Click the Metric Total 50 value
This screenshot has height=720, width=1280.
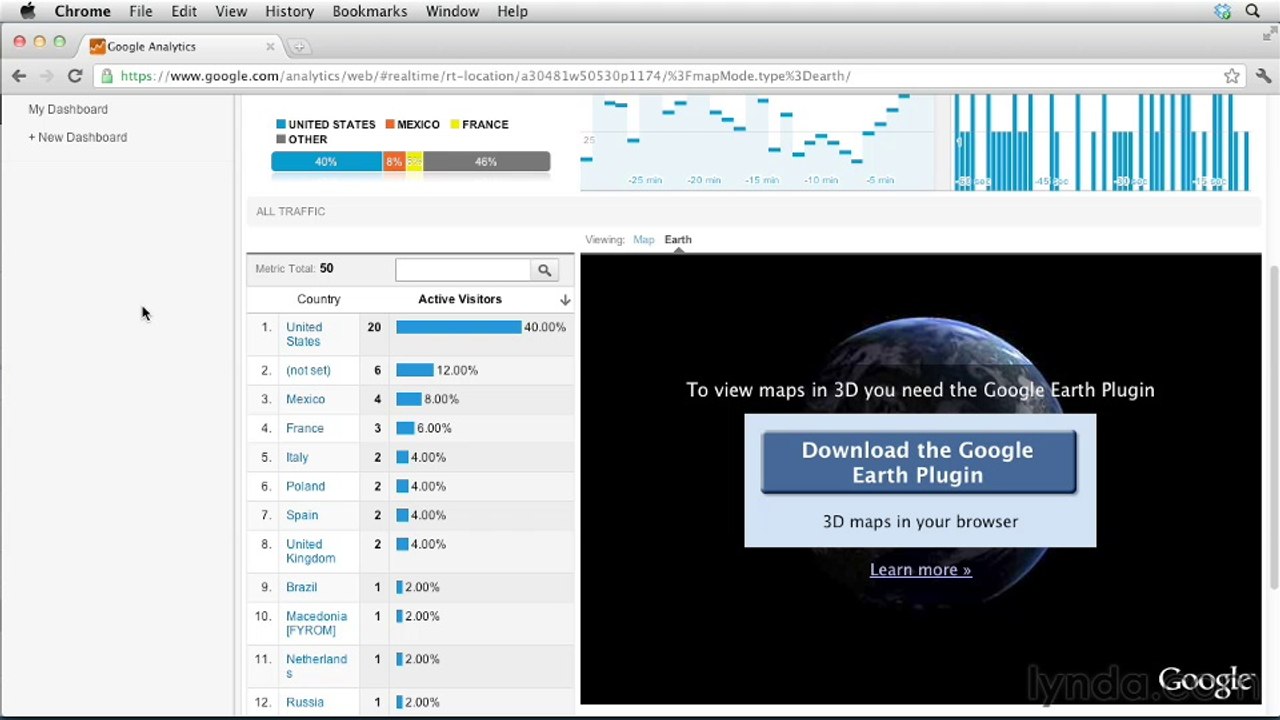click(326, 268)
